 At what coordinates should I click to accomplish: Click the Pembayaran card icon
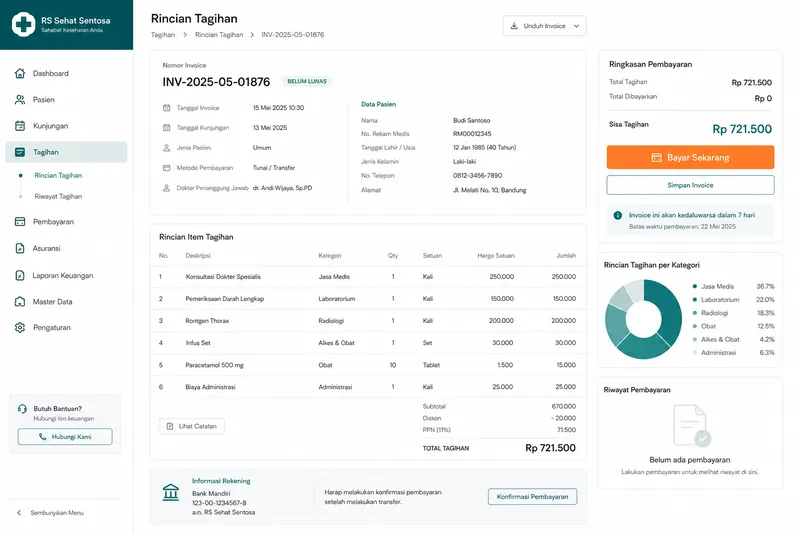tap(20, 221)
